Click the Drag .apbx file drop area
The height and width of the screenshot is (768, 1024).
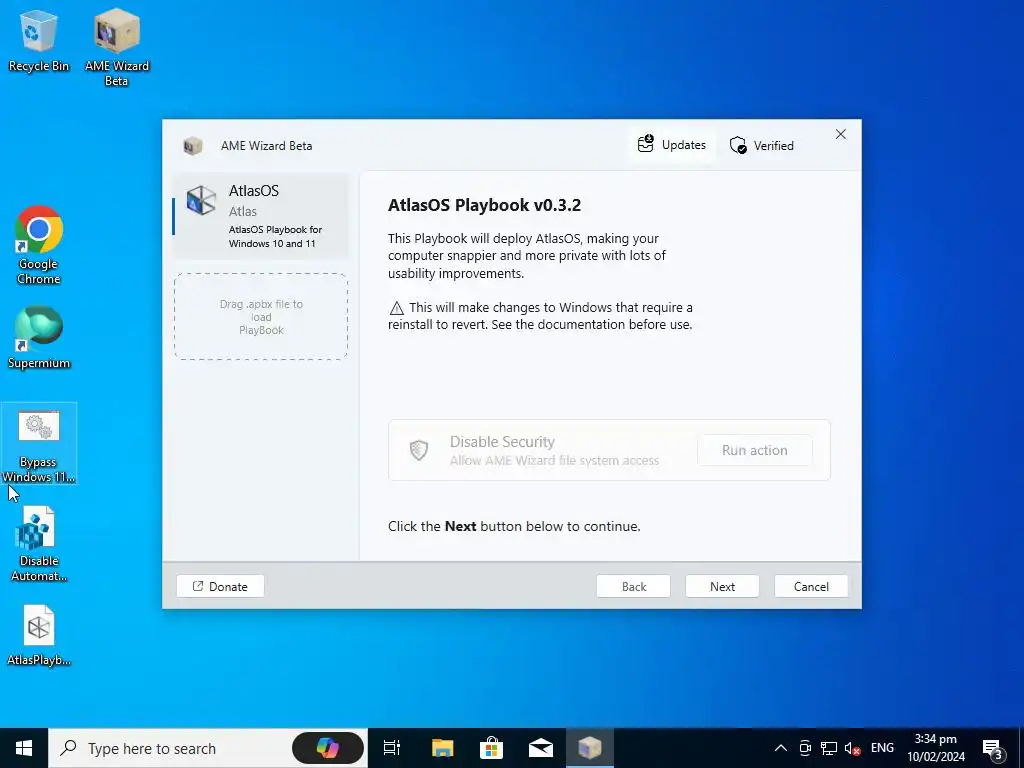(261, 317)
